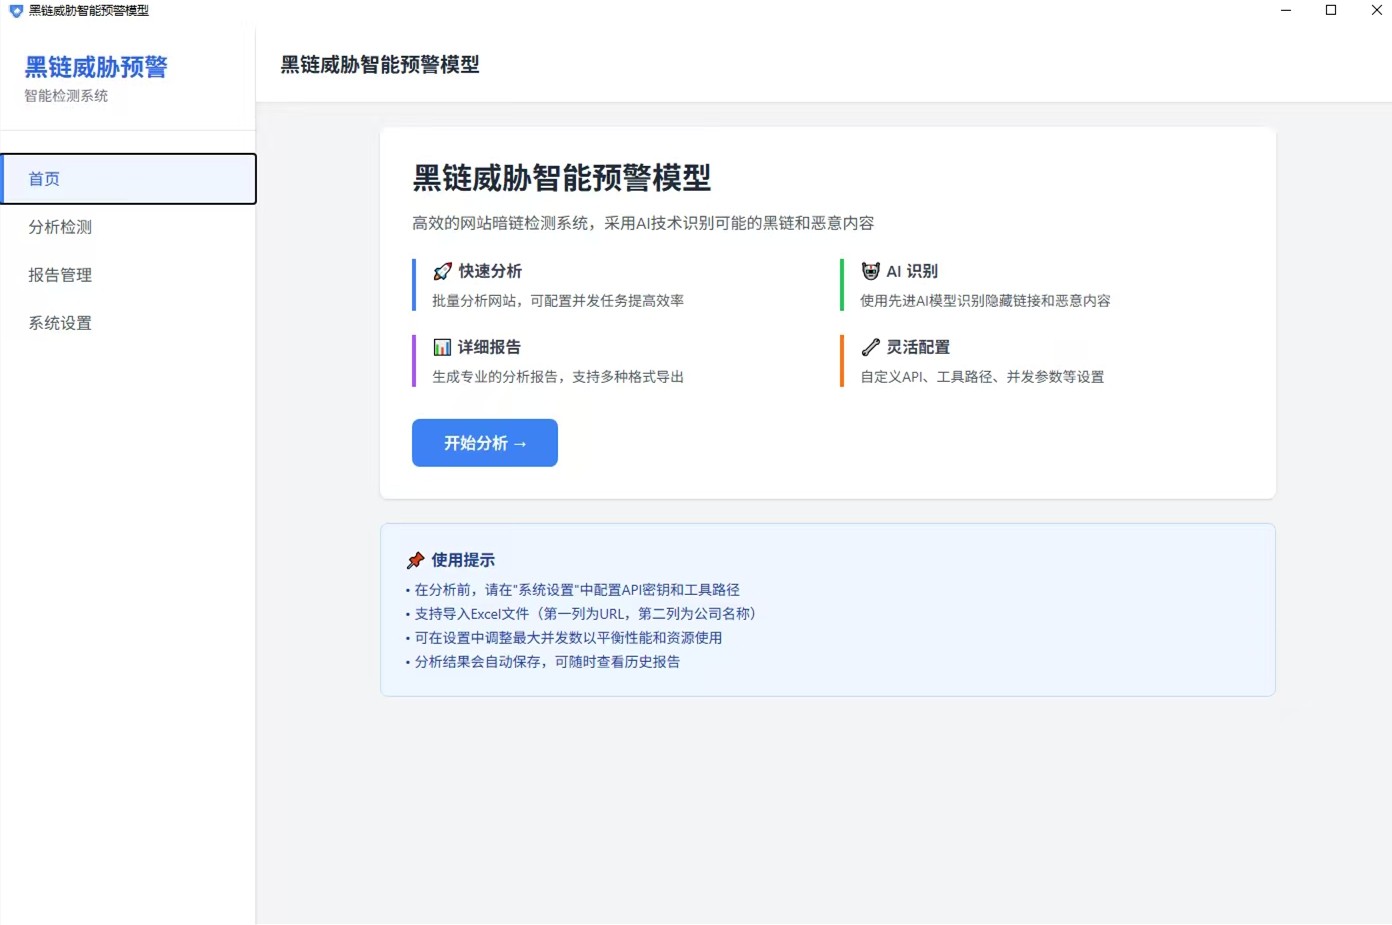Click the tip about 调整最大并发数
The height and width of the screenshot is (925, 1392).
(564, 638)
